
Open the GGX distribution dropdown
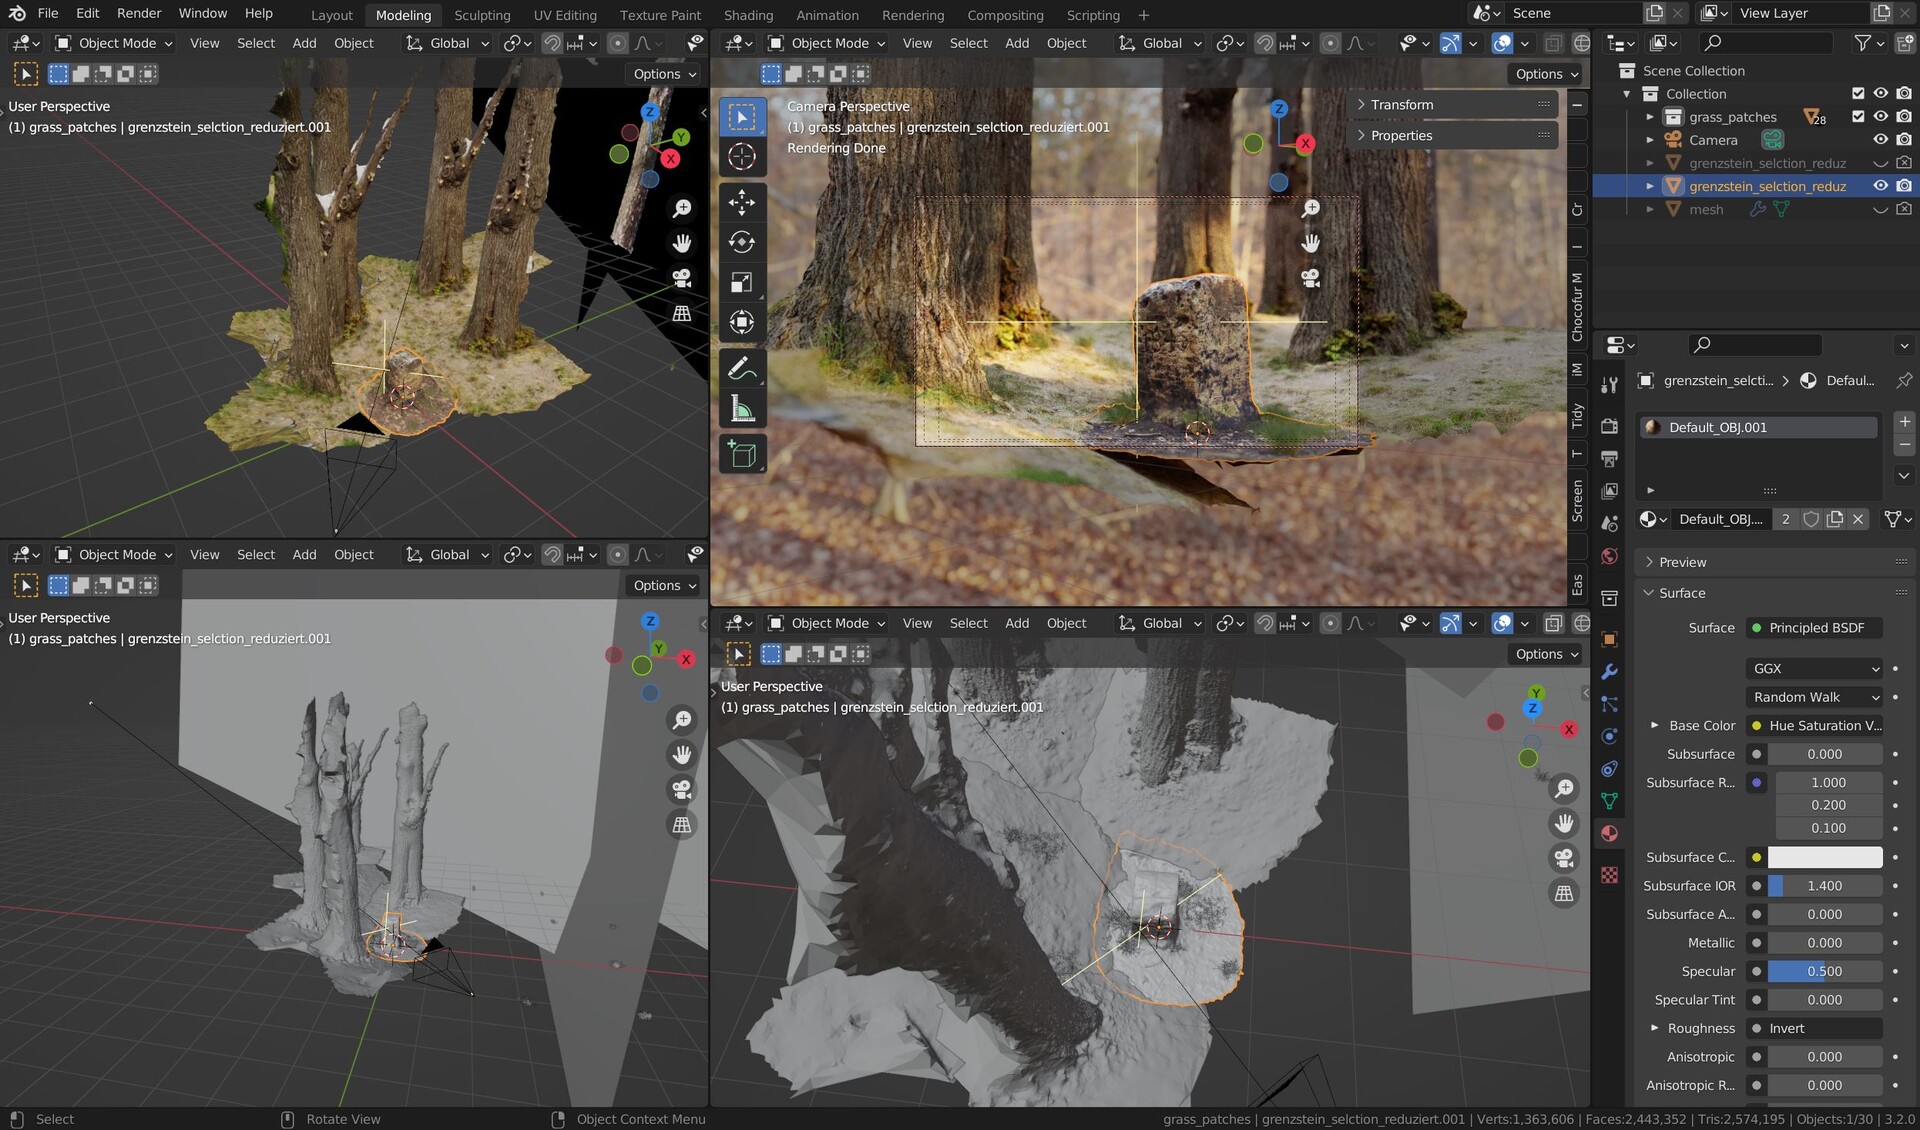click(x=1815, y=668)
